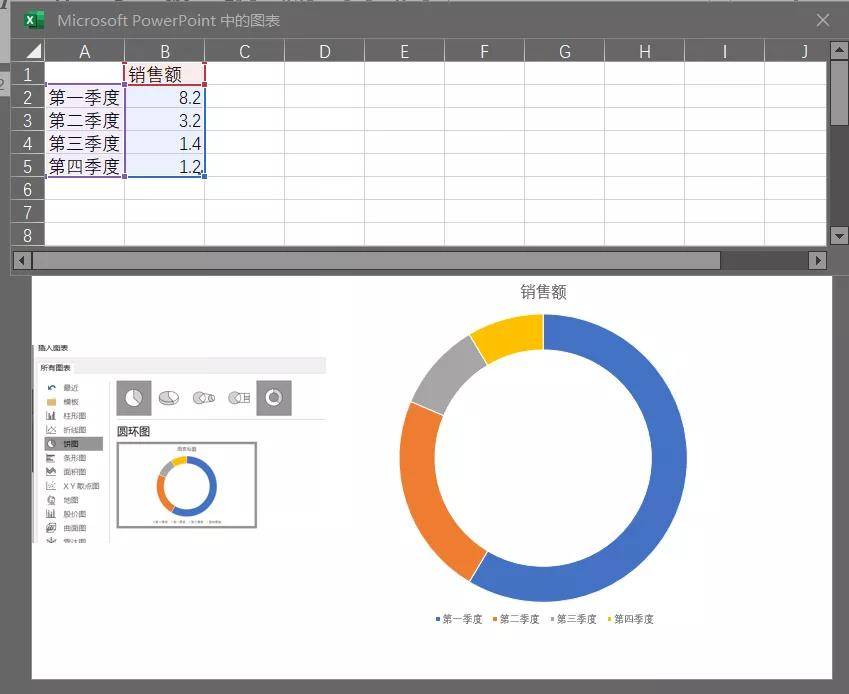This screenshot has width=849, height=694.
Task: Click cell B1 containing 销售额
Action: pos(164,74)
